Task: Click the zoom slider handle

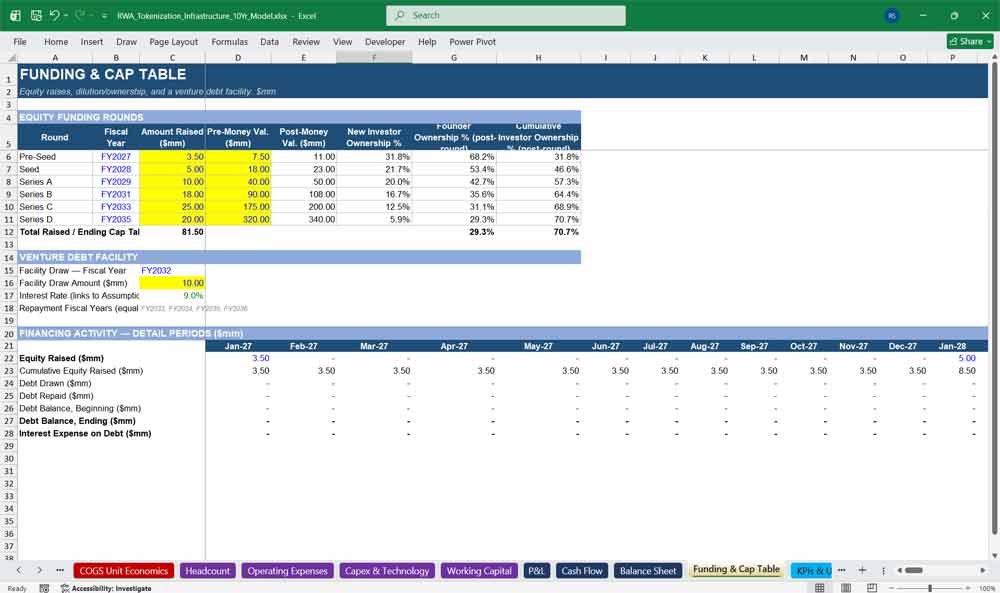Action: pos(930,588)
